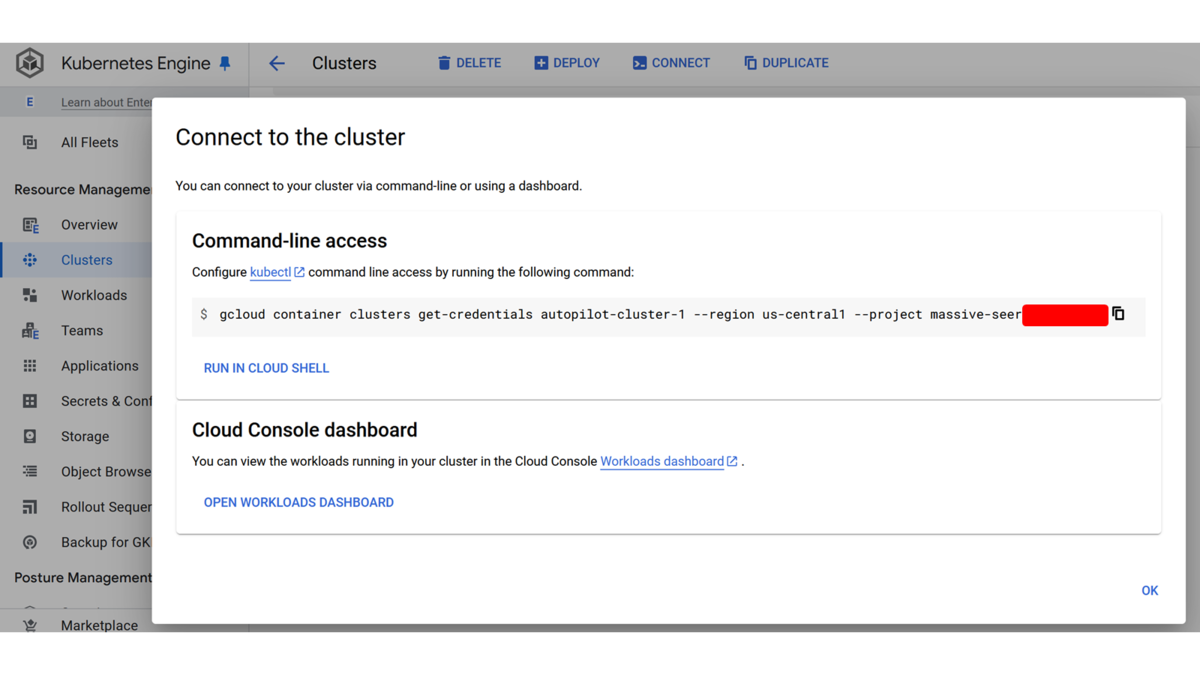
Task: Click the Overview sidebar icon
Action: pos(30,225)
